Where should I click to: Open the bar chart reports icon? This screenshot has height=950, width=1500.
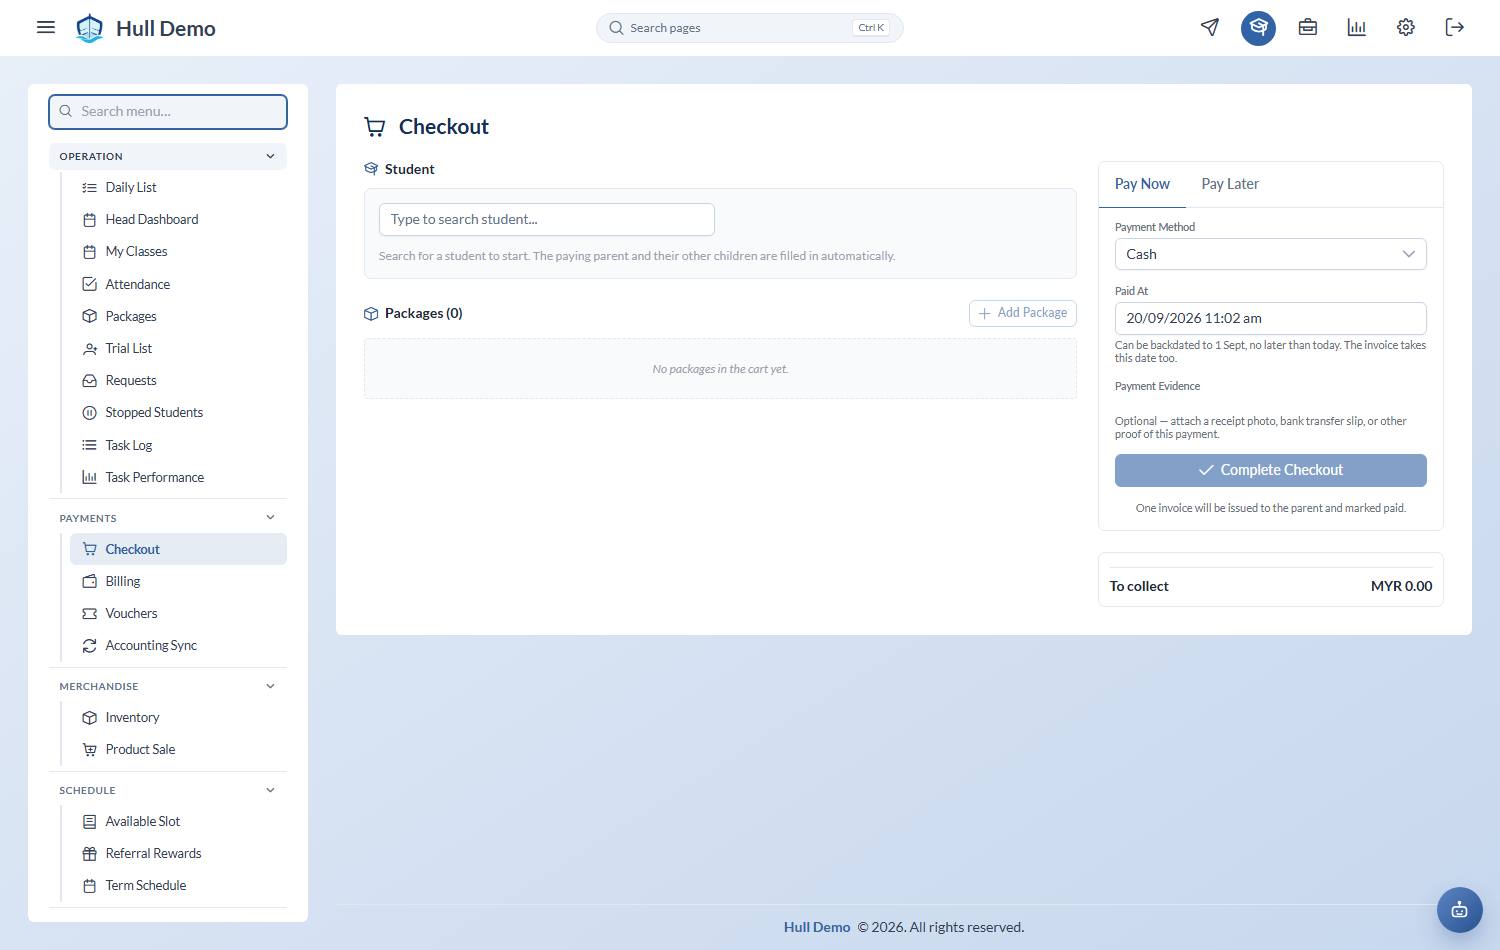pos(1356,27)
